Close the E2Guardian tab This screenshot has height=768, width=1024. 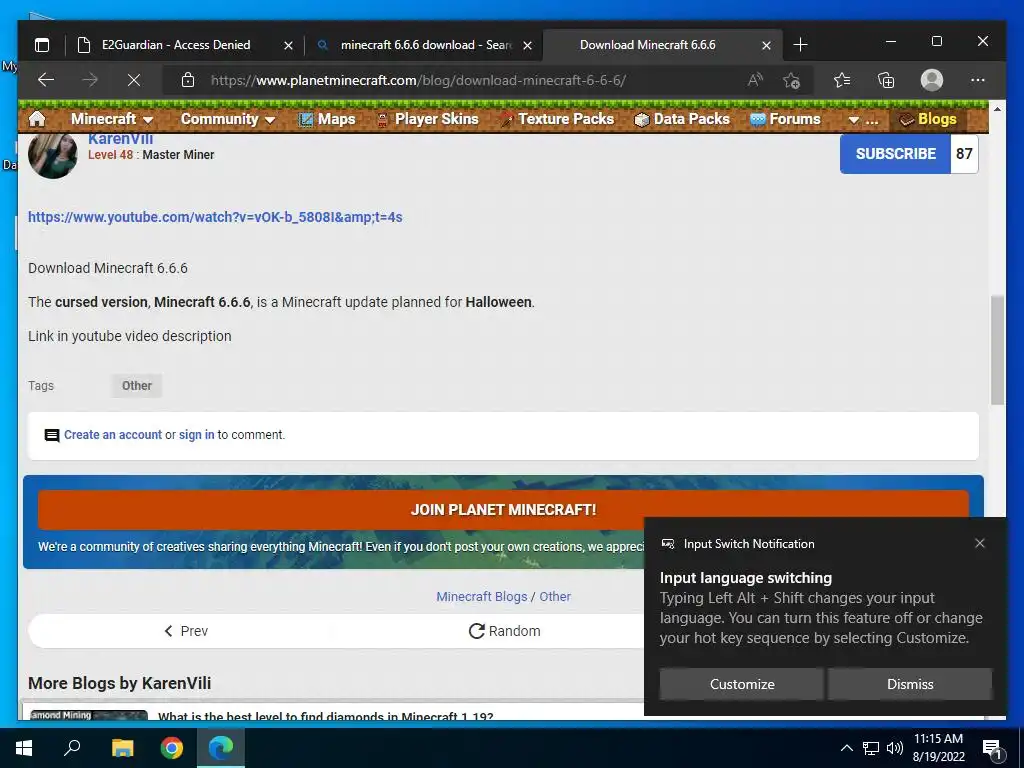[288, 45]
